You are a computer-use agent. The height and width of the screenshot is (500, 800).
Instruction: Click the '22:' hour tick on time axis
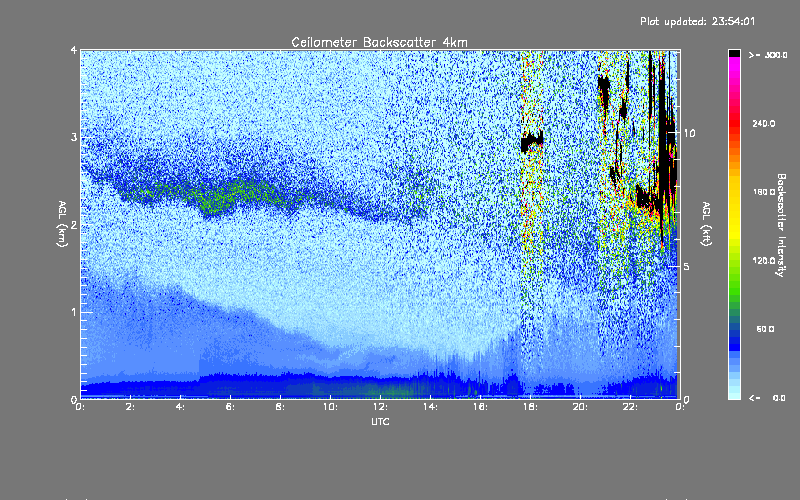[x=630, y=407]
